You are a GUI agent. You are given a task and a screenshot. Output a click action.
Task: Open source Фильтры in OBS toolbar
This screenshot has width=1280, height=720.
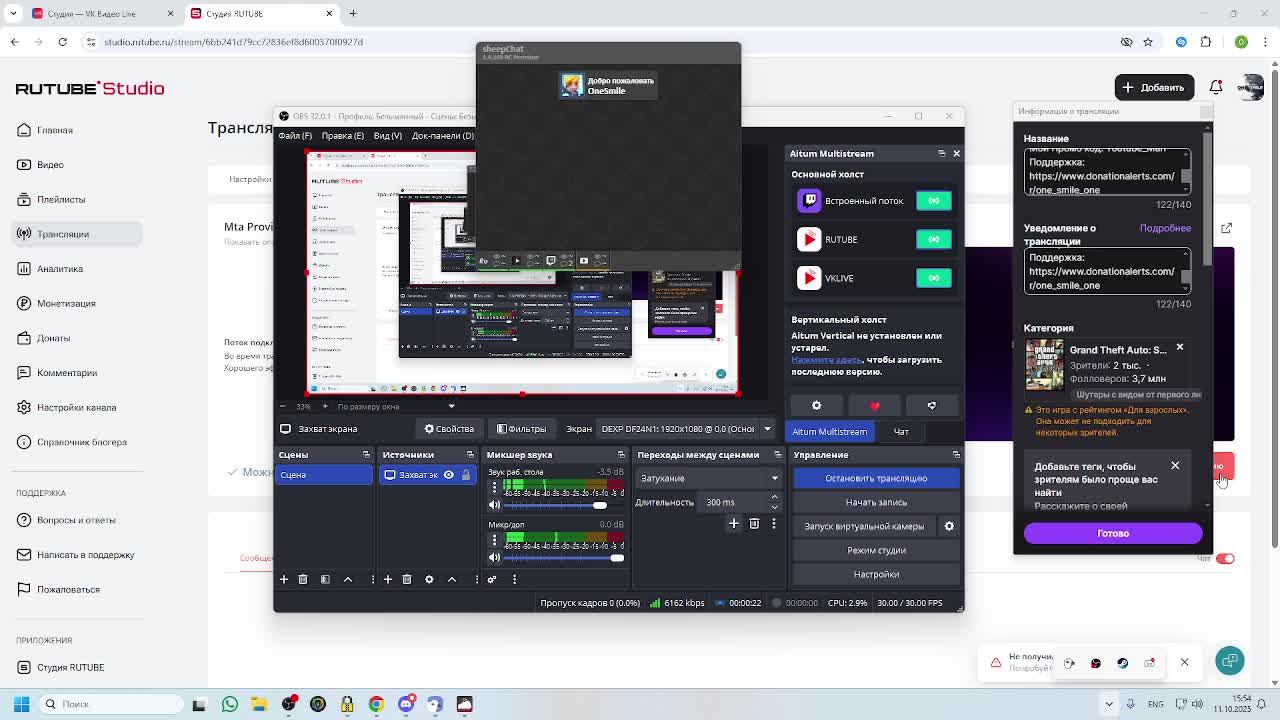[522, 429]
